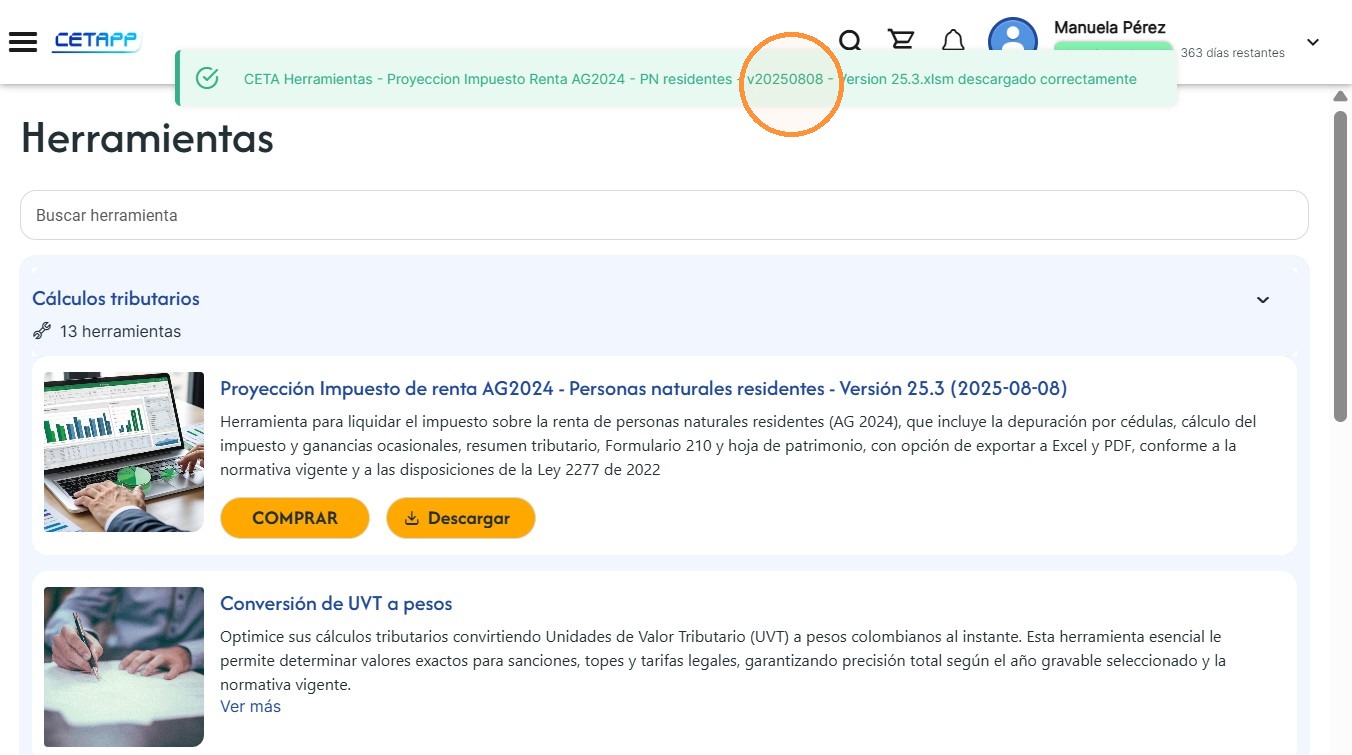Click the user avatar icon
Image resolution: width=1352 pixels, height=755 pixels.
coord(1012,39)
